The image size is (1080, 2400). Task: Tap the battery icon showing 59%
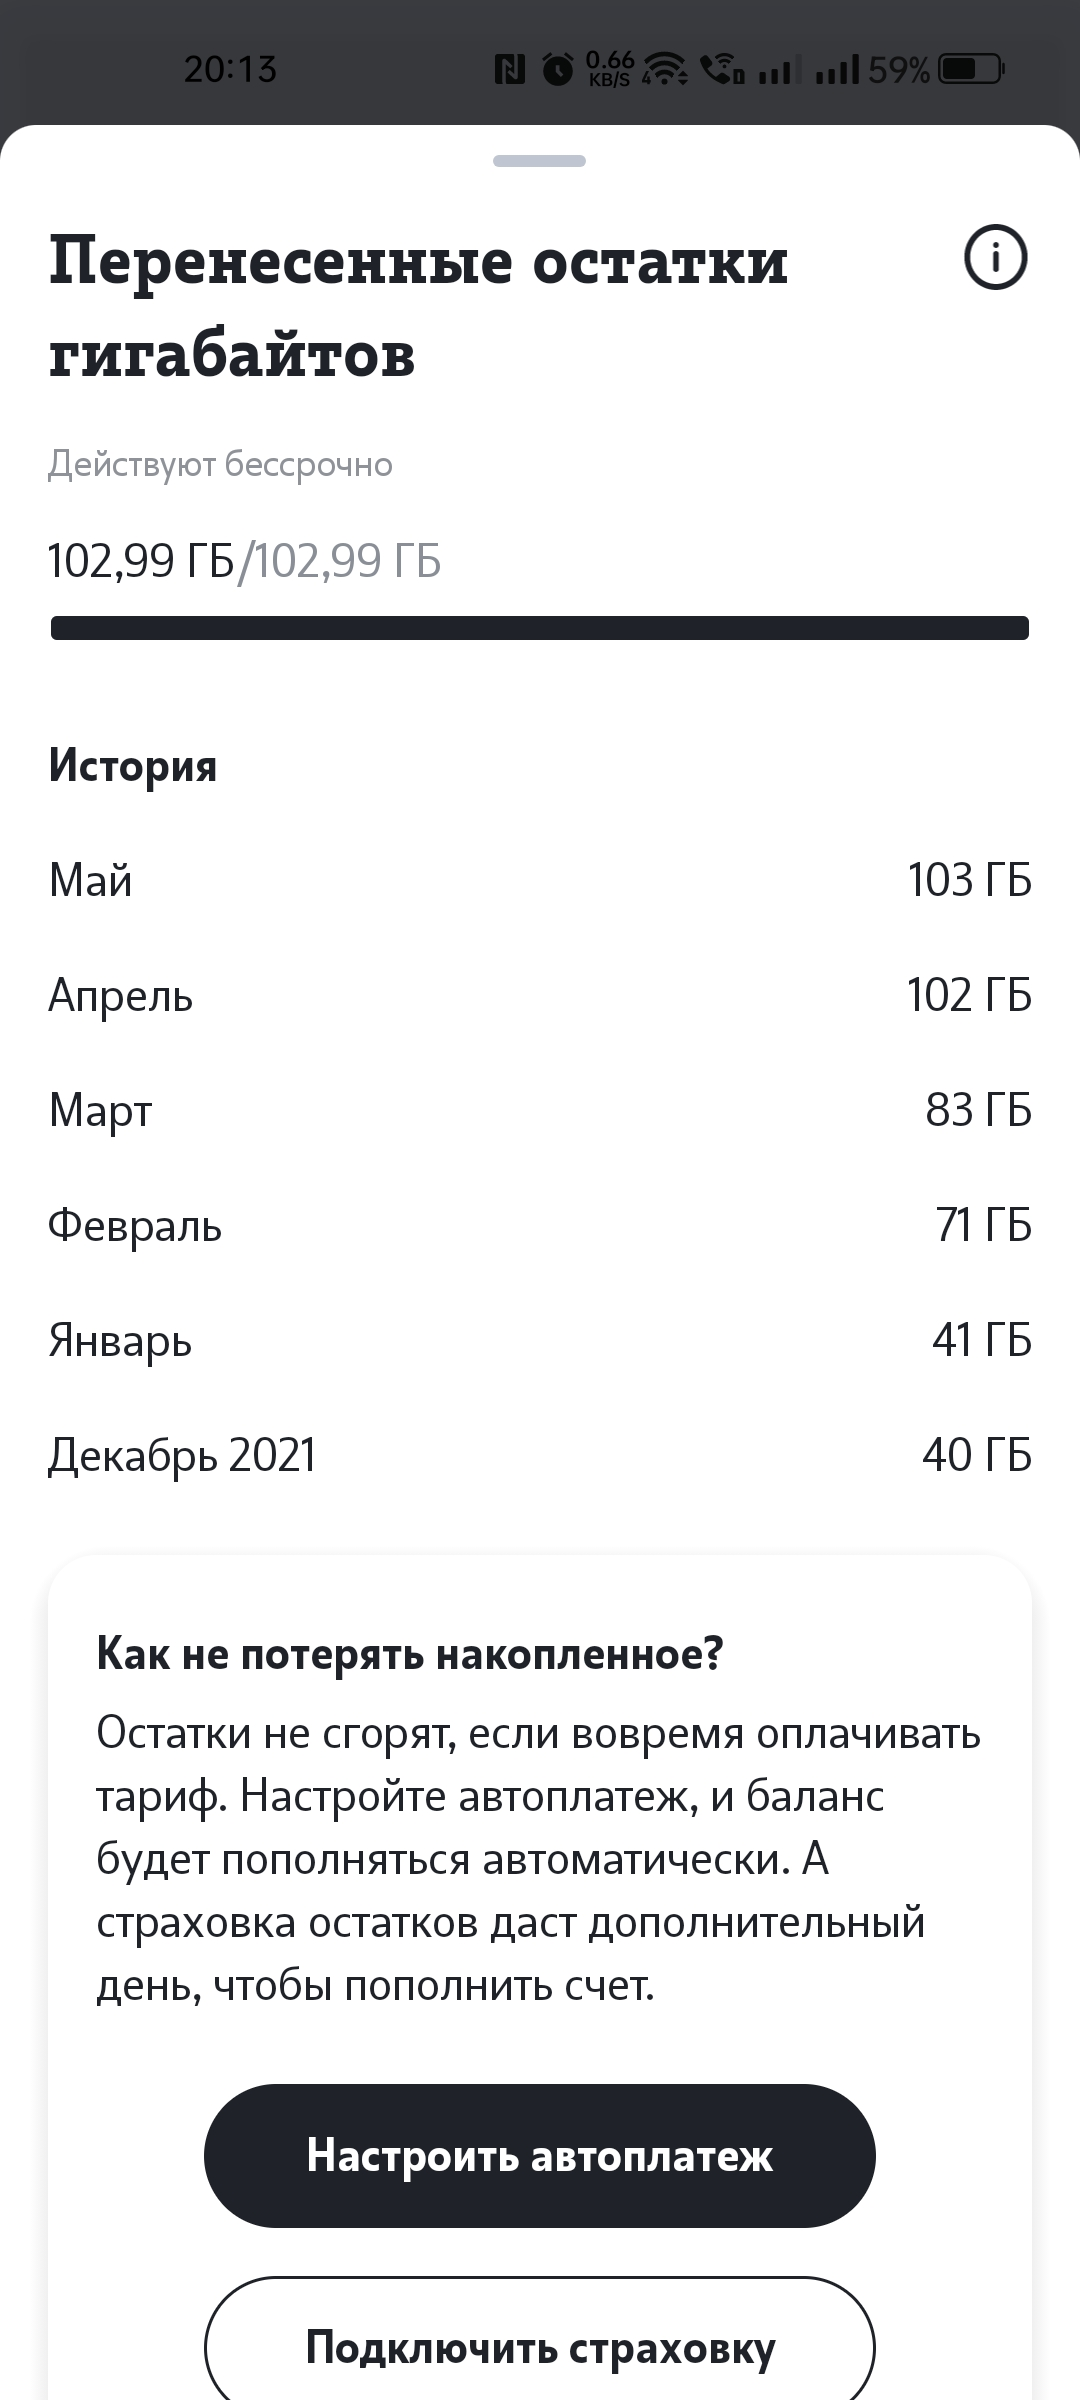tap(971, 70)
